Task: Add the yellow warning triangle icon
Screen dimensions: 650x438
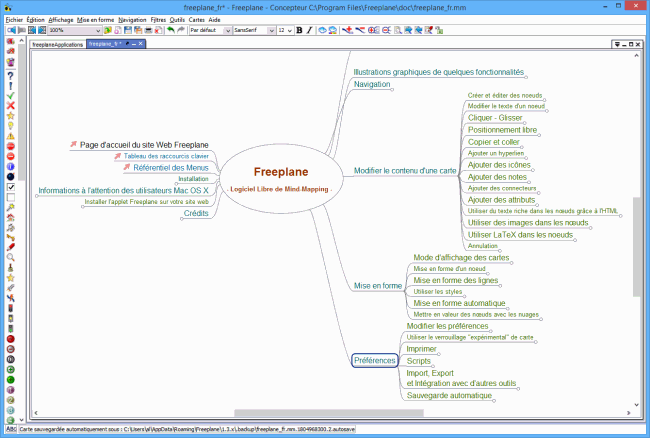Action: pos(11,136)
